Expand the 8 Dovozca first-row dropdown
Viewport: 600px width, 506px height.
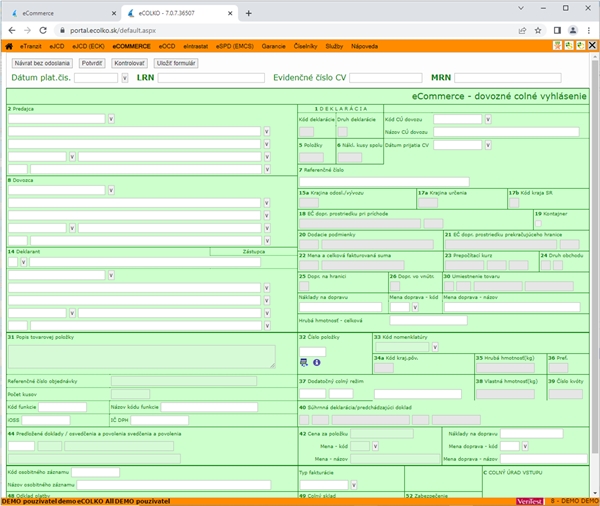click(x=111, y=190)
